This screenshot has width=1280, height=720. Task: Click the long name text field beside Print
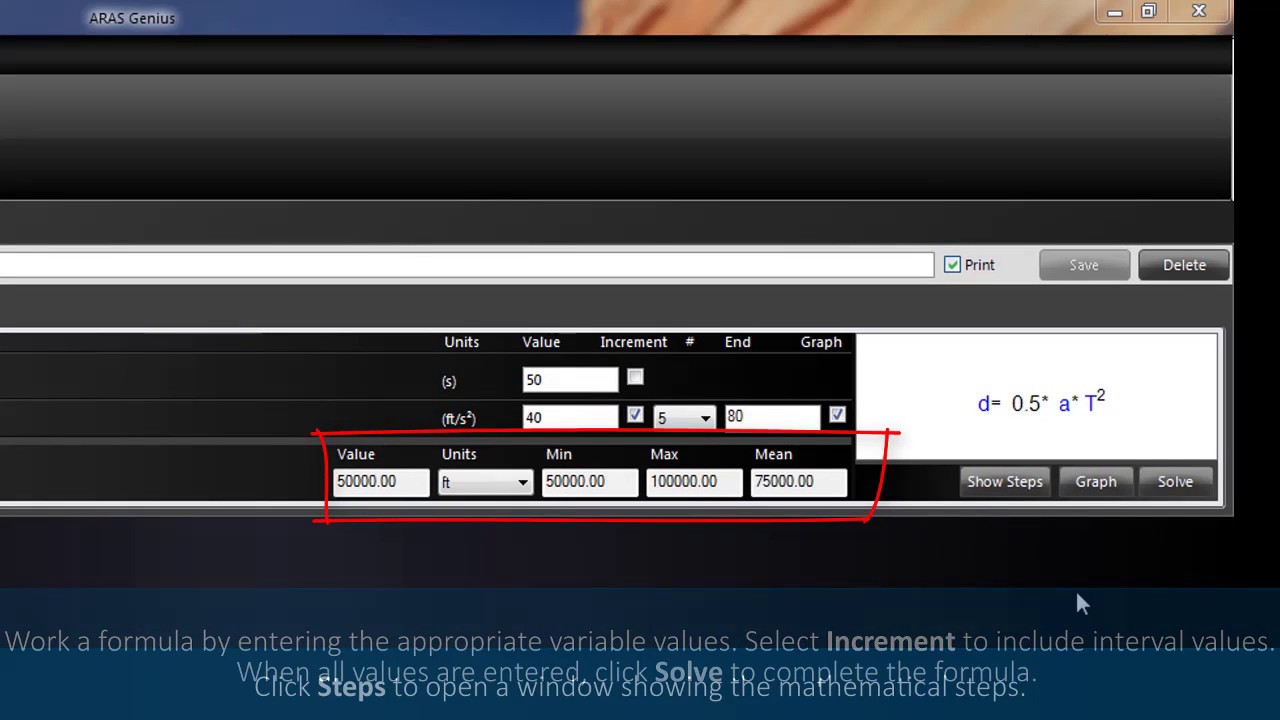[466, 265]
